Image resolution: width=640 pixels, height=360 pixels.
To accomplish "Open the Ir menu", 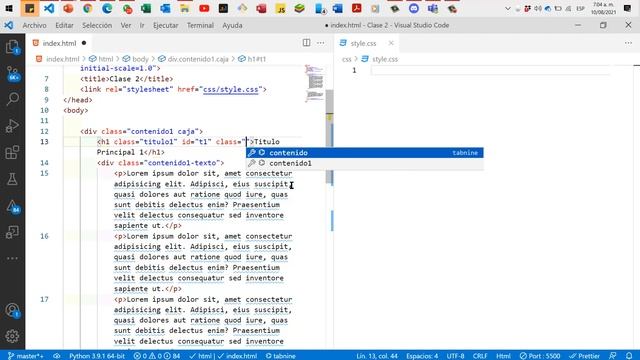I will (x=142, y=25).
